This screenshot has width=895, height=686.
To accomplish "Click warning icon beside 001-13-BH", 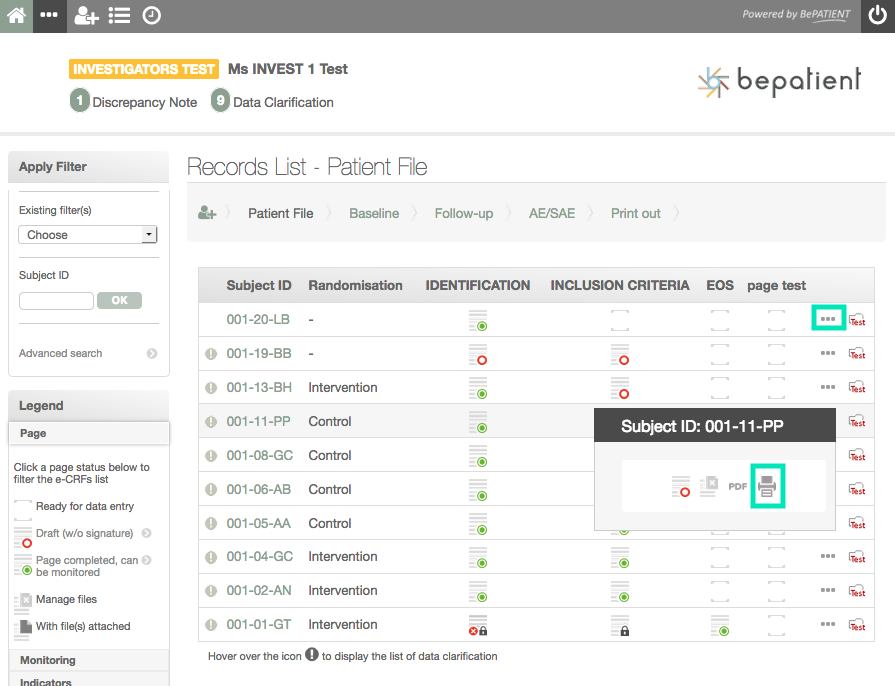I will [x=211, y=388].
